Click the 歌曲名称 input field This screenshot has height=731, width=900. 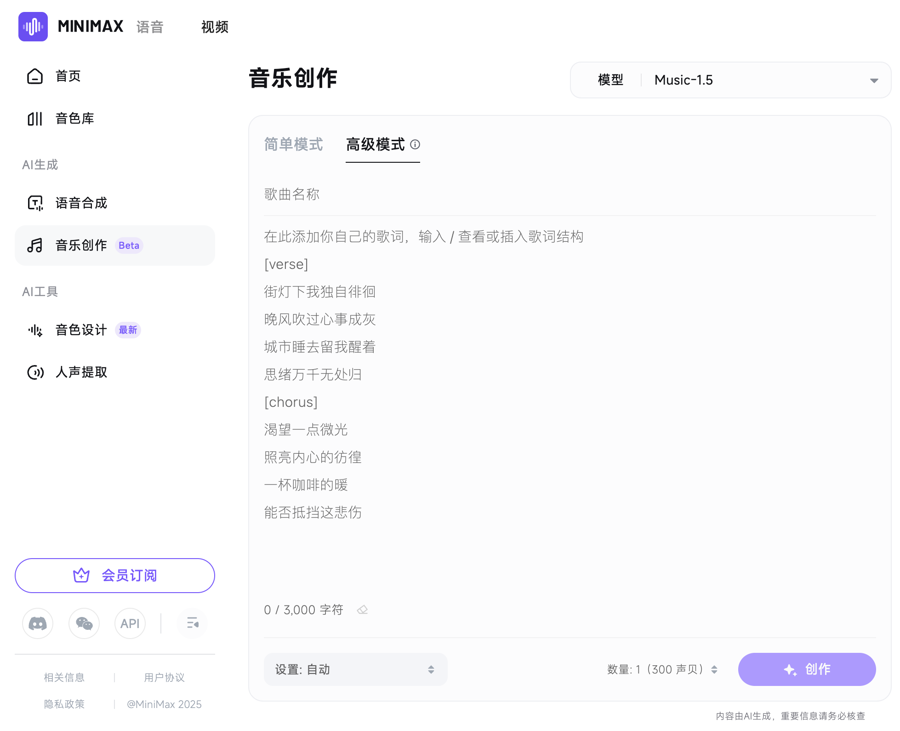[x=570, y=195]
